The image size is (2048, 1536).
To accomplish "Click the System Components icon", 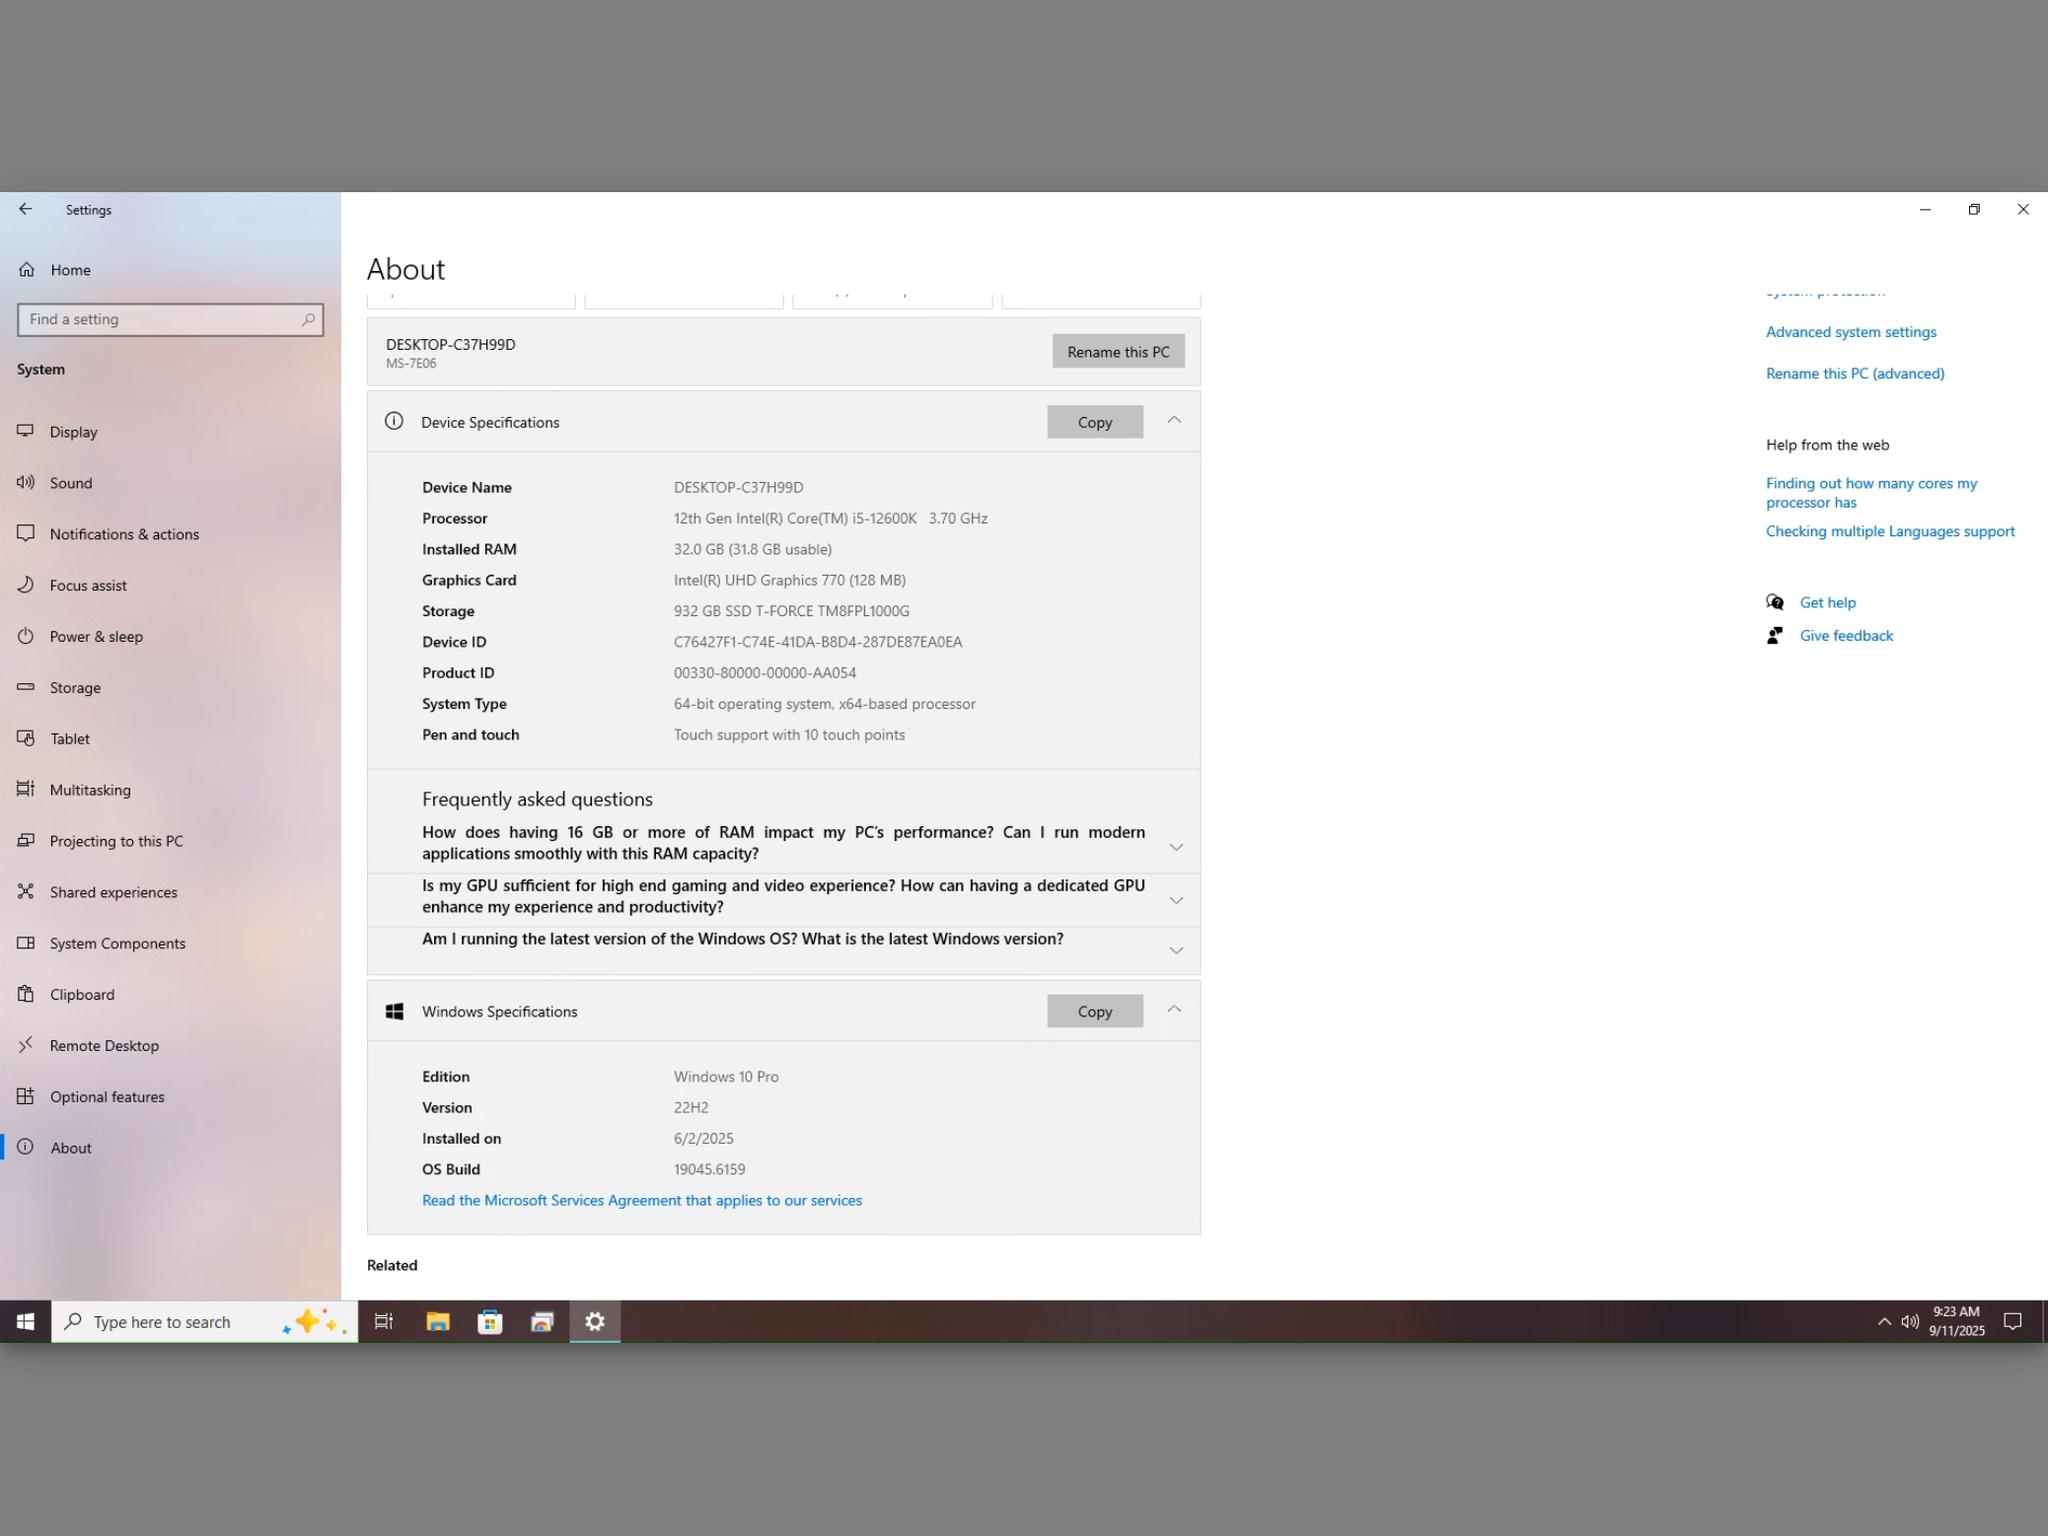I will coord(26,942).
